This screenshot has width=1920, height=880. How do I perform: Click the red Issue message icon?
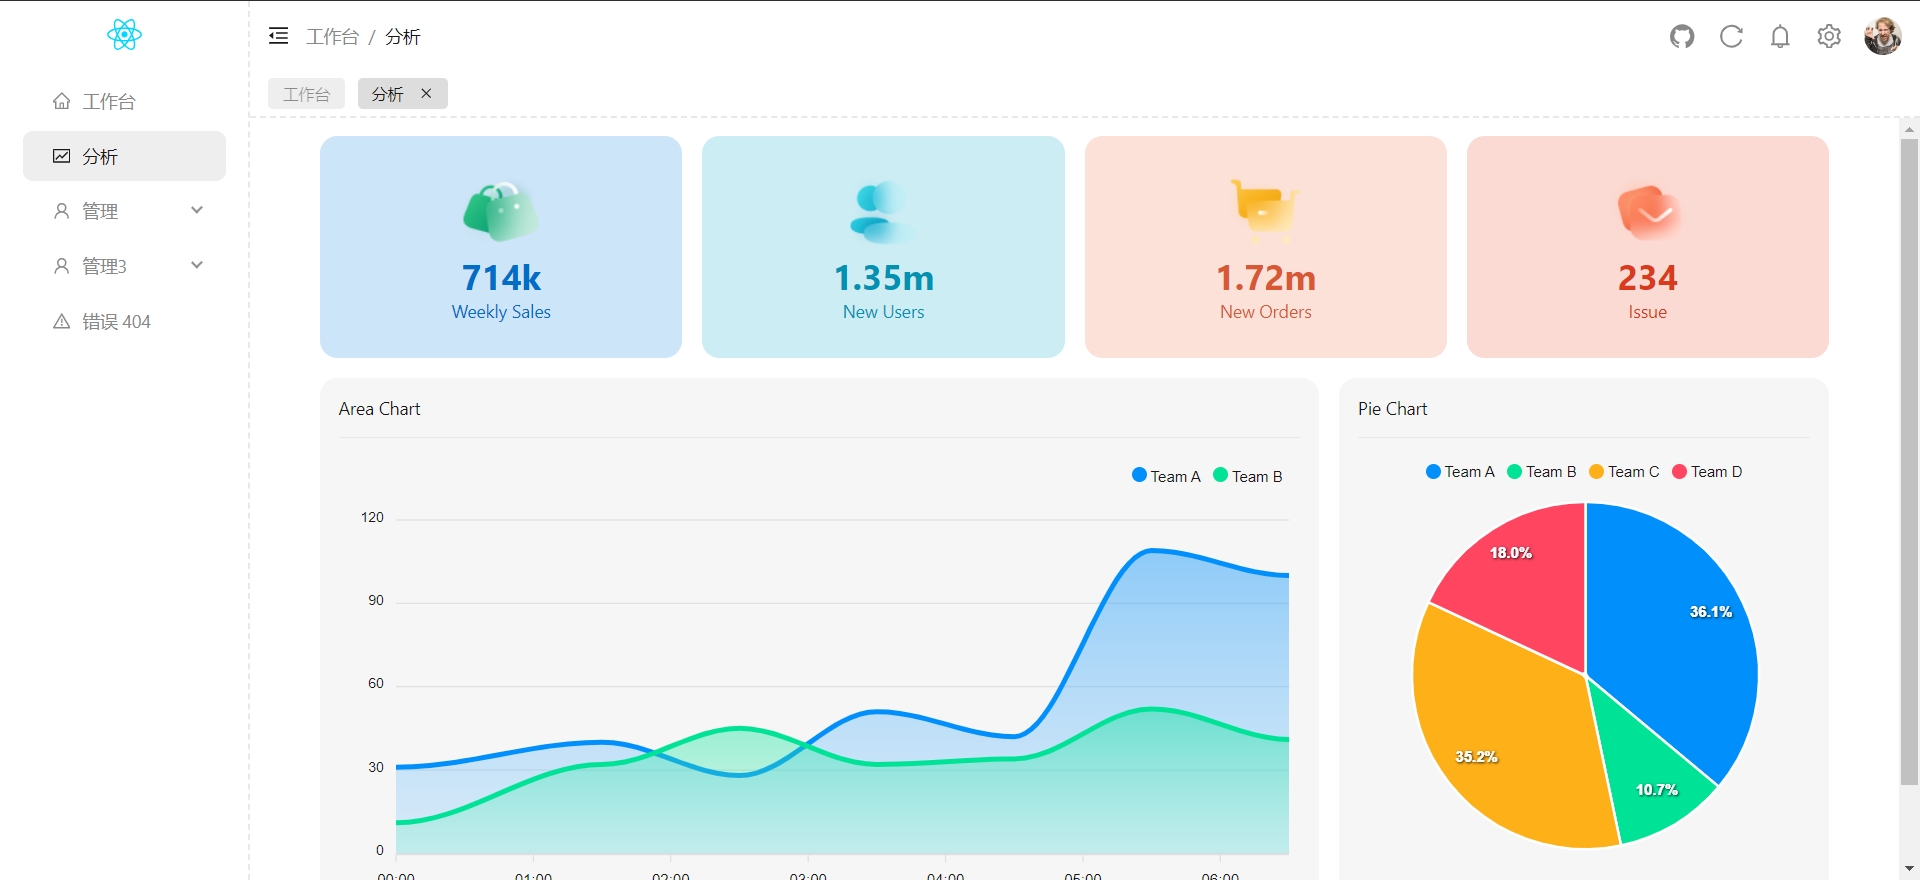coord(1648,212)
